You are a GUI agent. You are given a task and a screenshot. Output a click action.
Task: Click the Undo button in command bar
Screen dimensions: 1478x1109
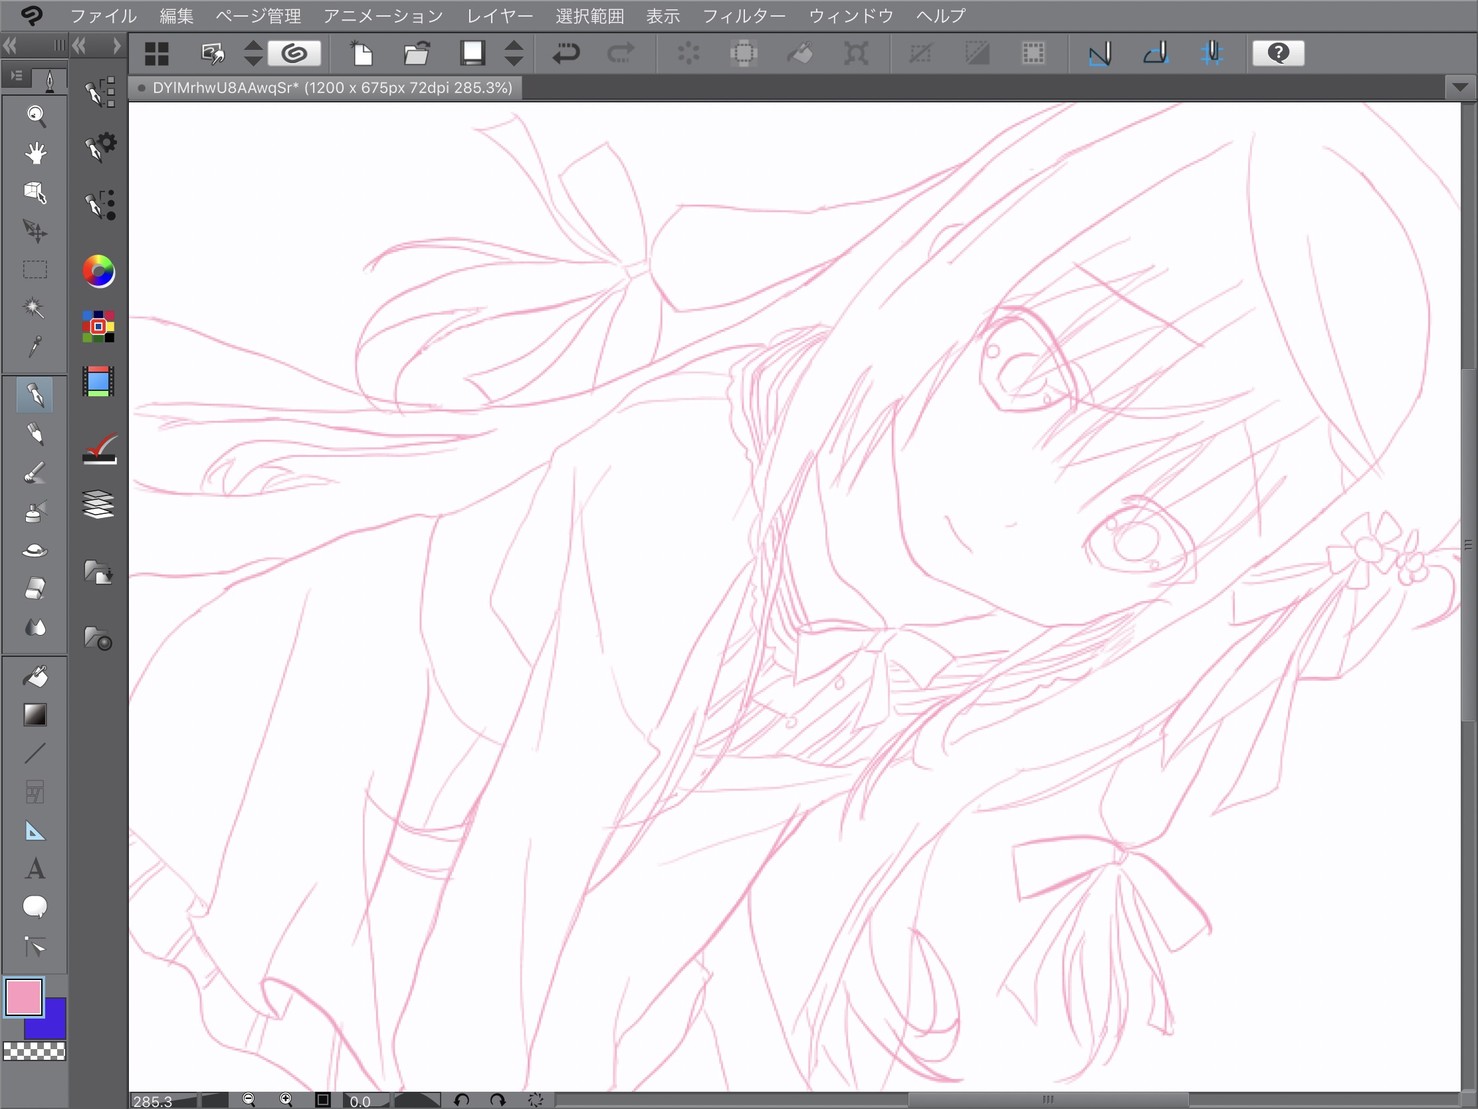(x=566, y=53)
